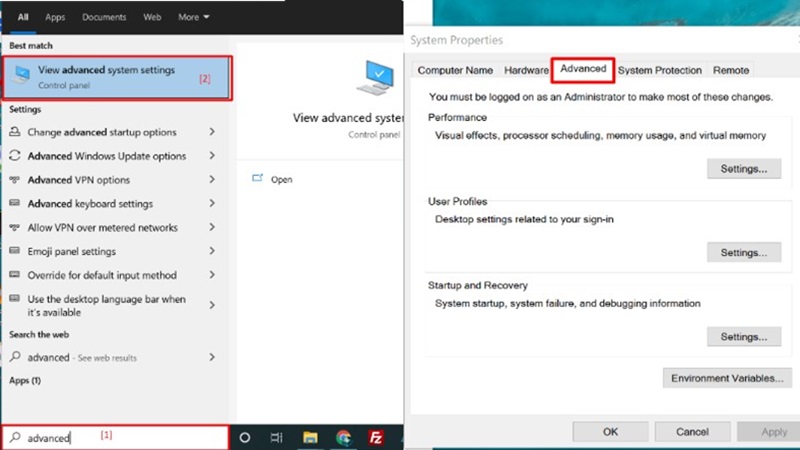This screenshot has width=800, height=450.
Task: Switch to the Advanced tab in System Properties
Action: 583,69
